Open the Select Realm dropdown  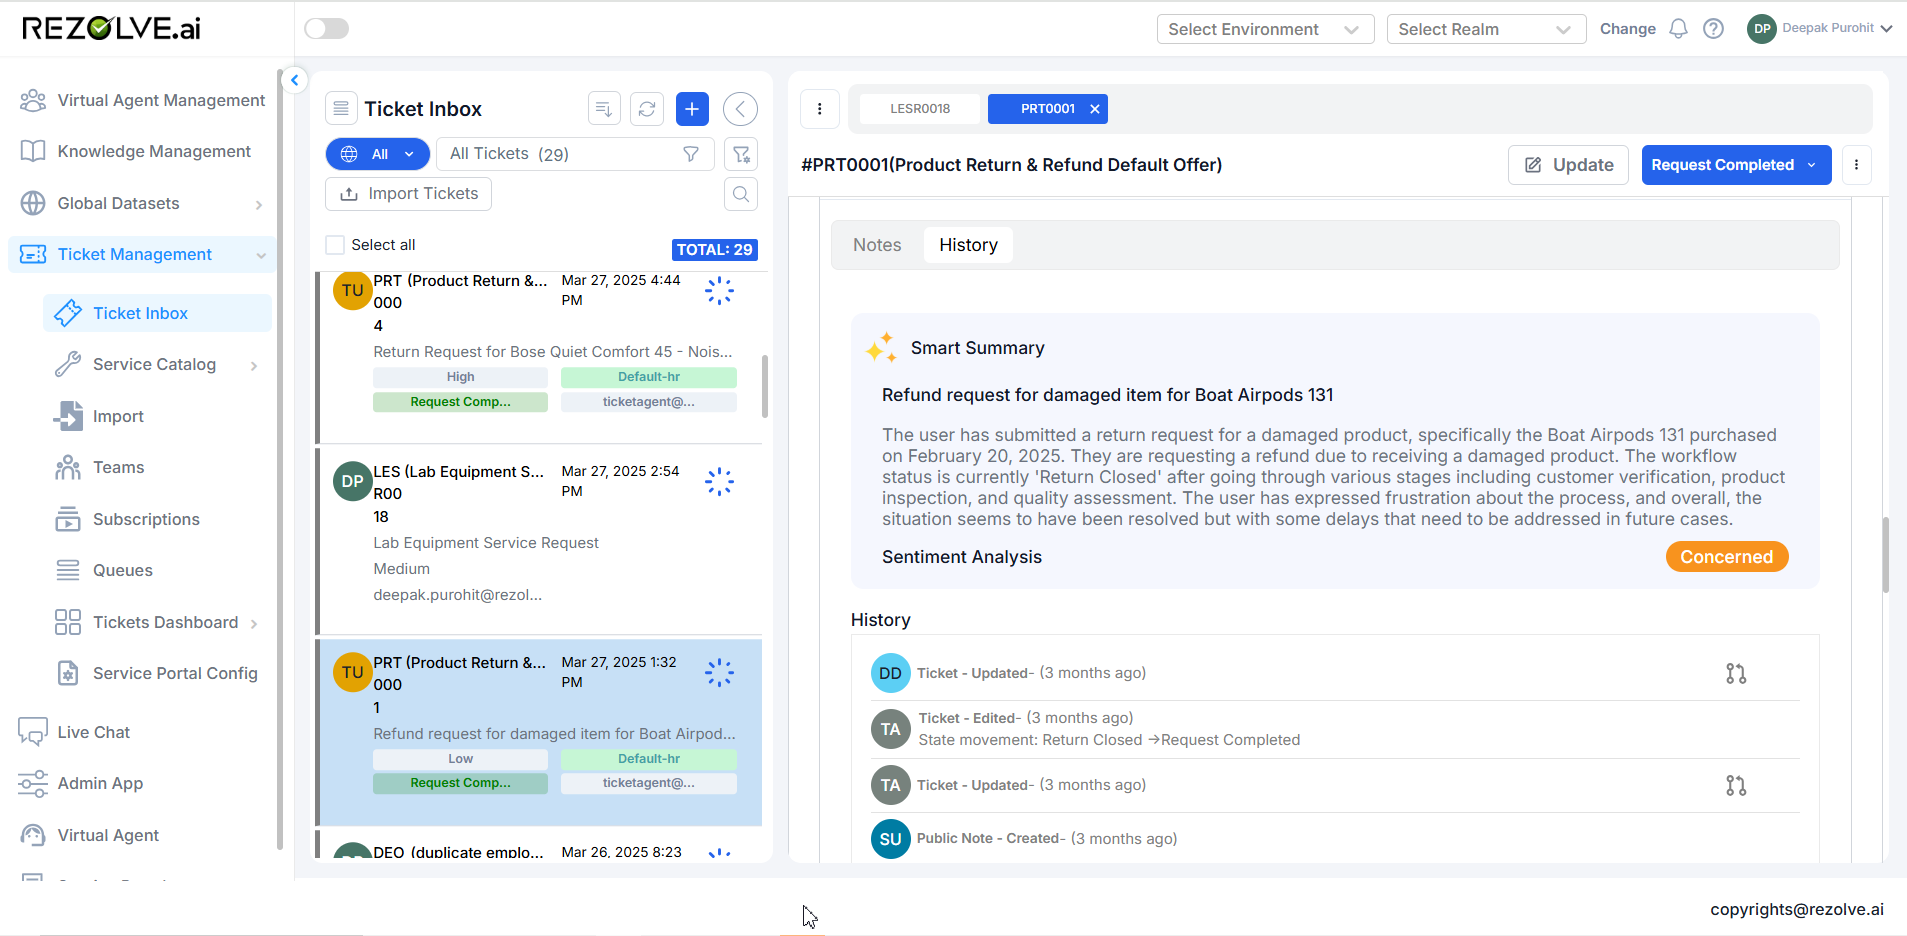tap(1486, 29)
